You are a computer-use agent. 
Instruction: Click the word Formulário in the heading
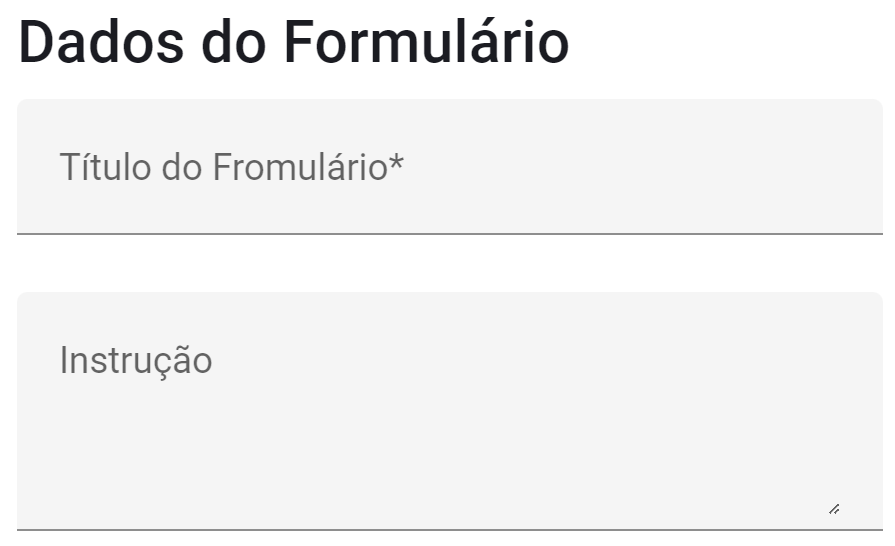pos(425,42)
